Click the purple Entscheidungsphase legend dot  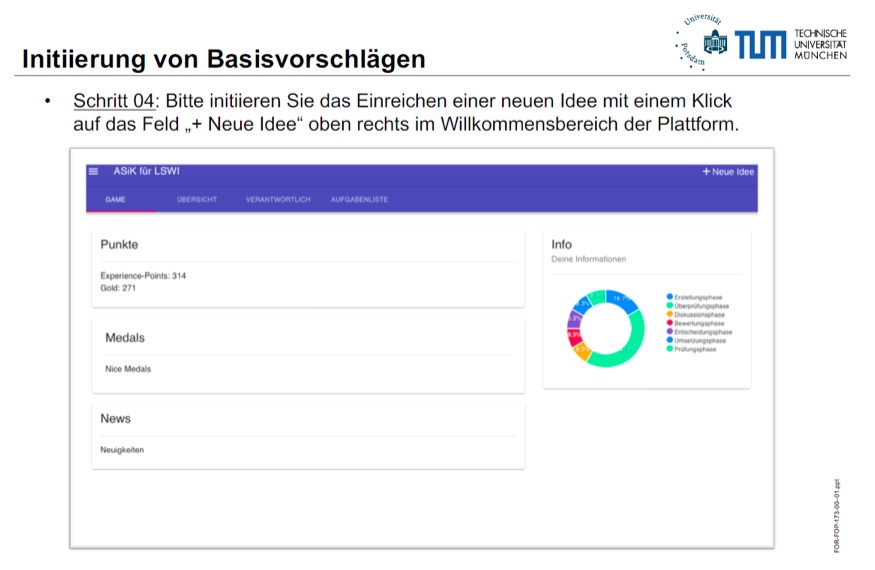[669, 332]
